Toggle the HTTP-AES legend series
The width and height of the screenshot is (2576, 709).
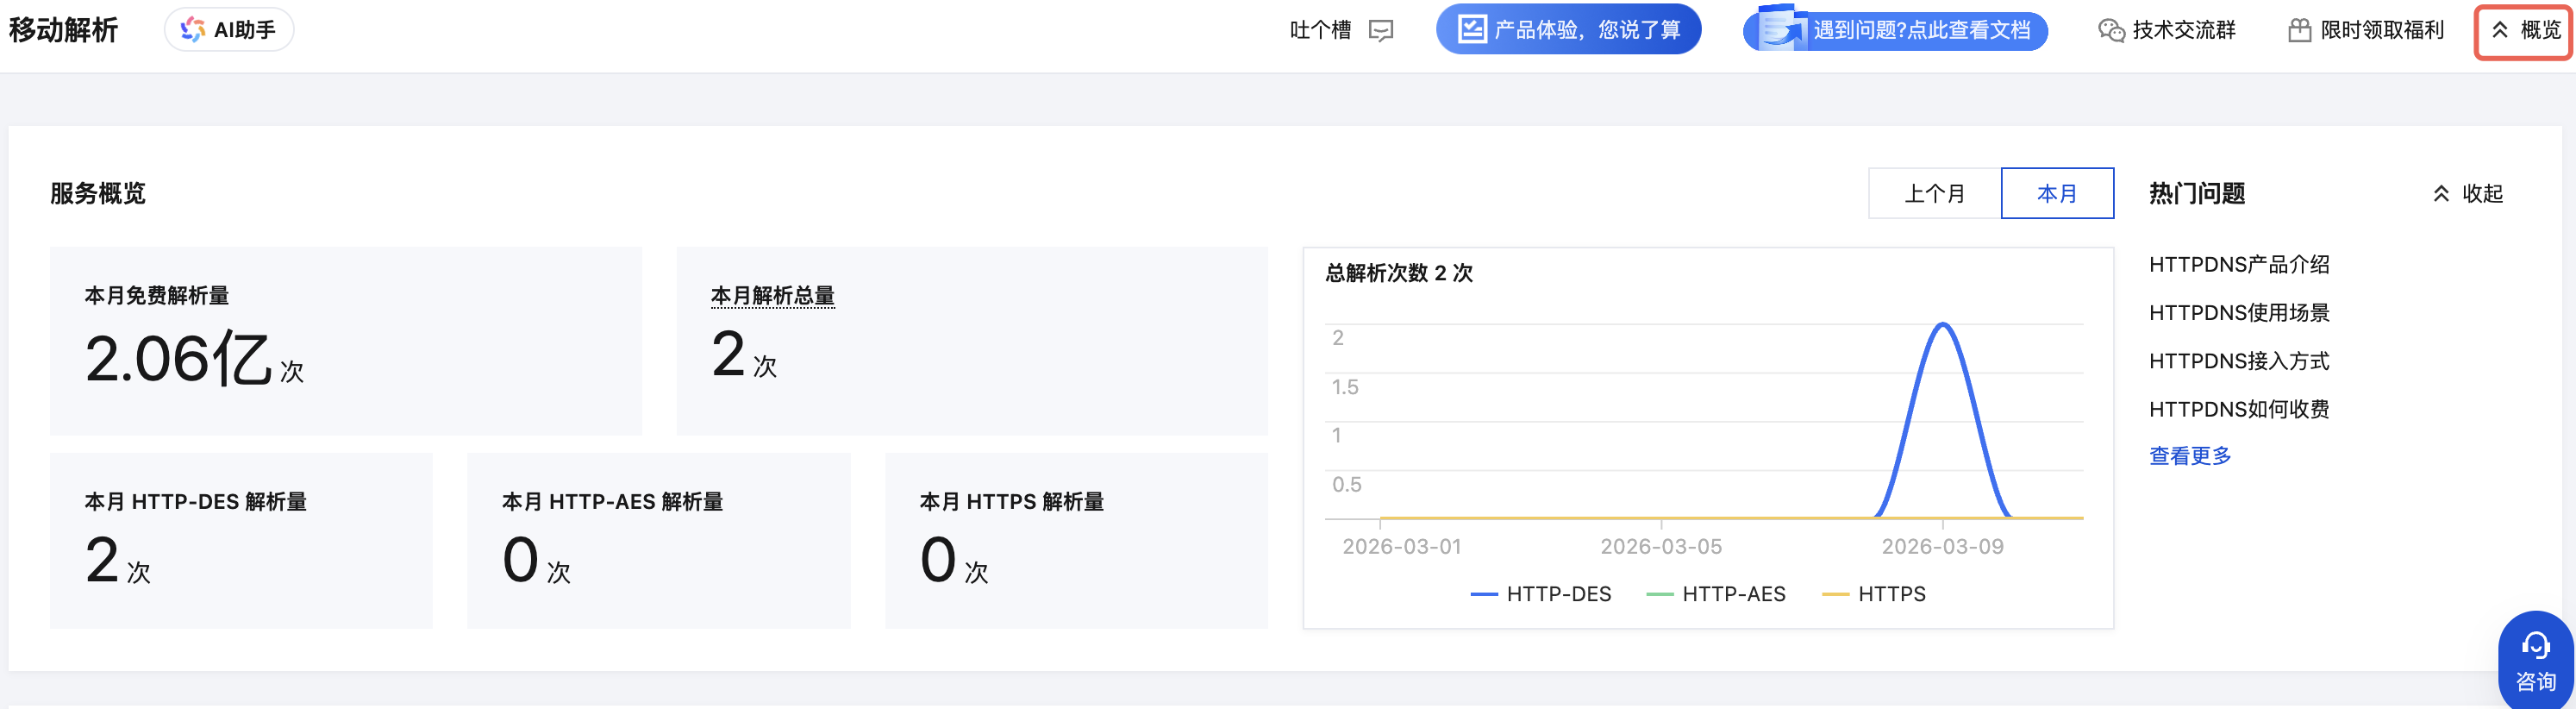click(x=1716, y=594)
